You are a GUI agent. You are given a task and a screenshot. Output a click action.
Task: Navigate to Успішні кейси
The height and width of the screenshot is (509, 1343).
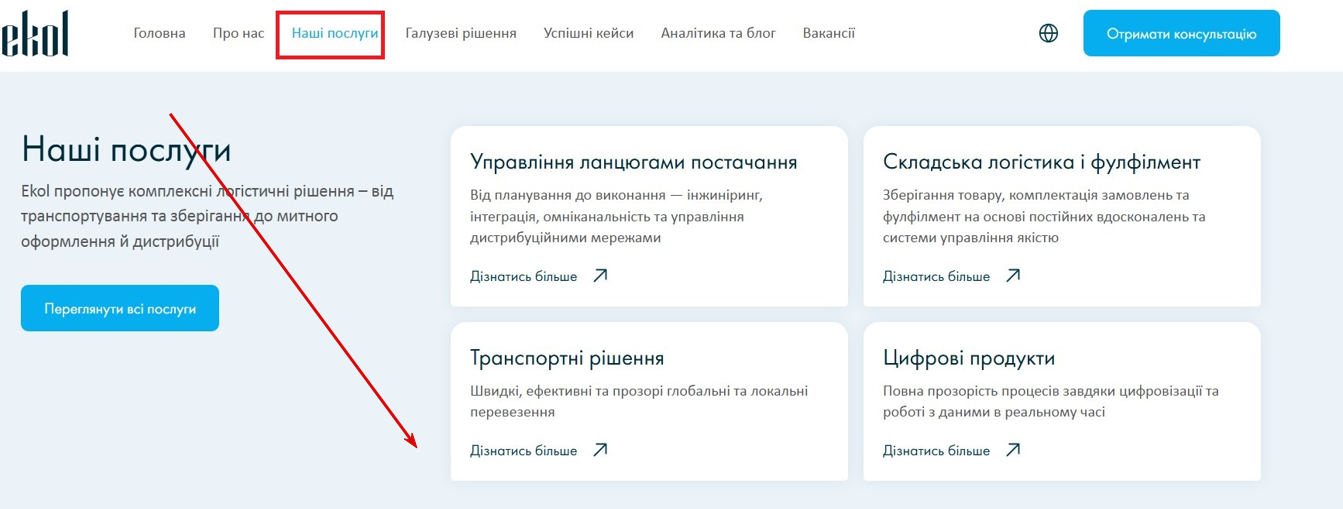[588, 33]
